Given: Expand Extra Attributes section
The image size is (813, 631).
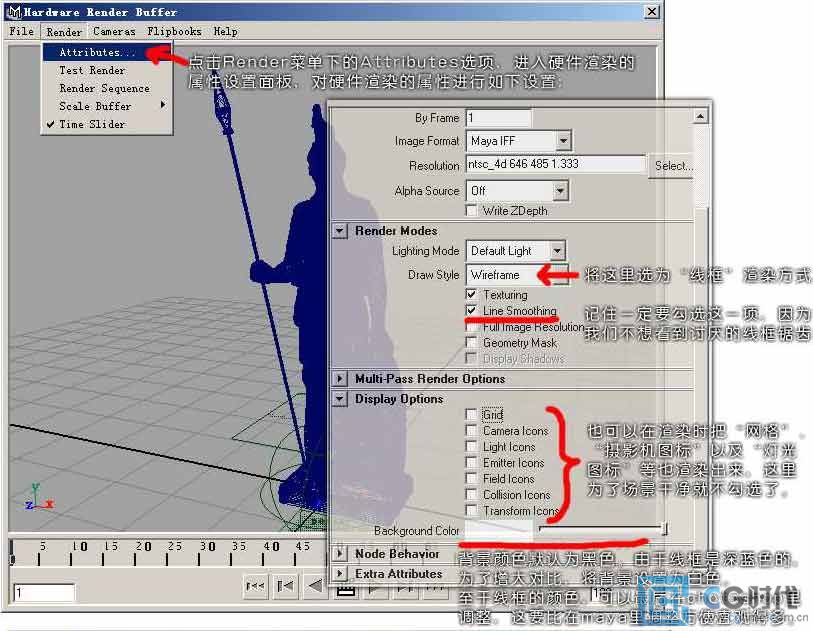Looking at the screenshot, I should [x=340, y=573].
